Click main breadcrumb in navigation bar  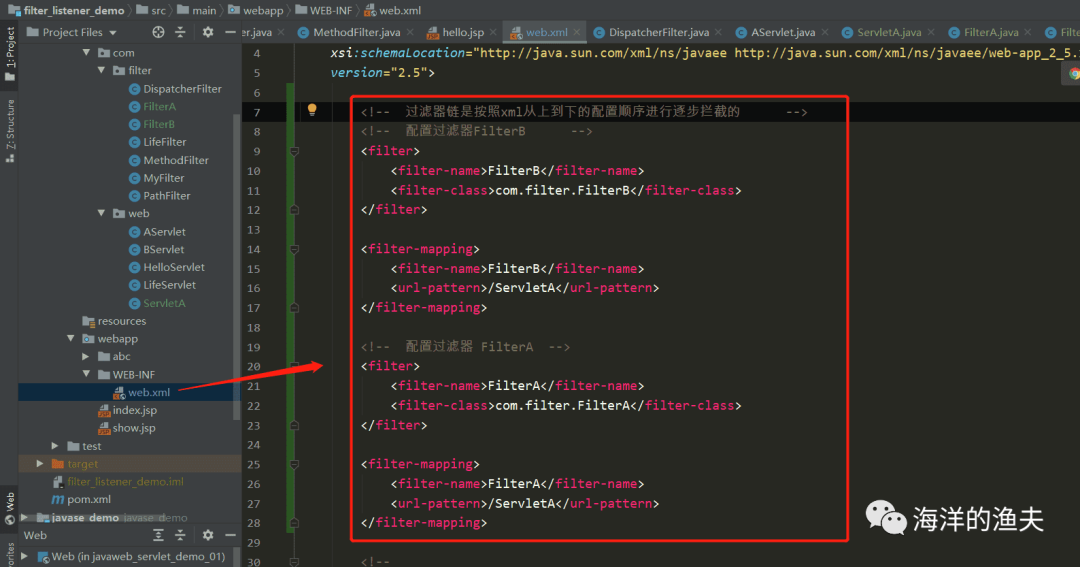pyautogui.click(x=197, y=10)
